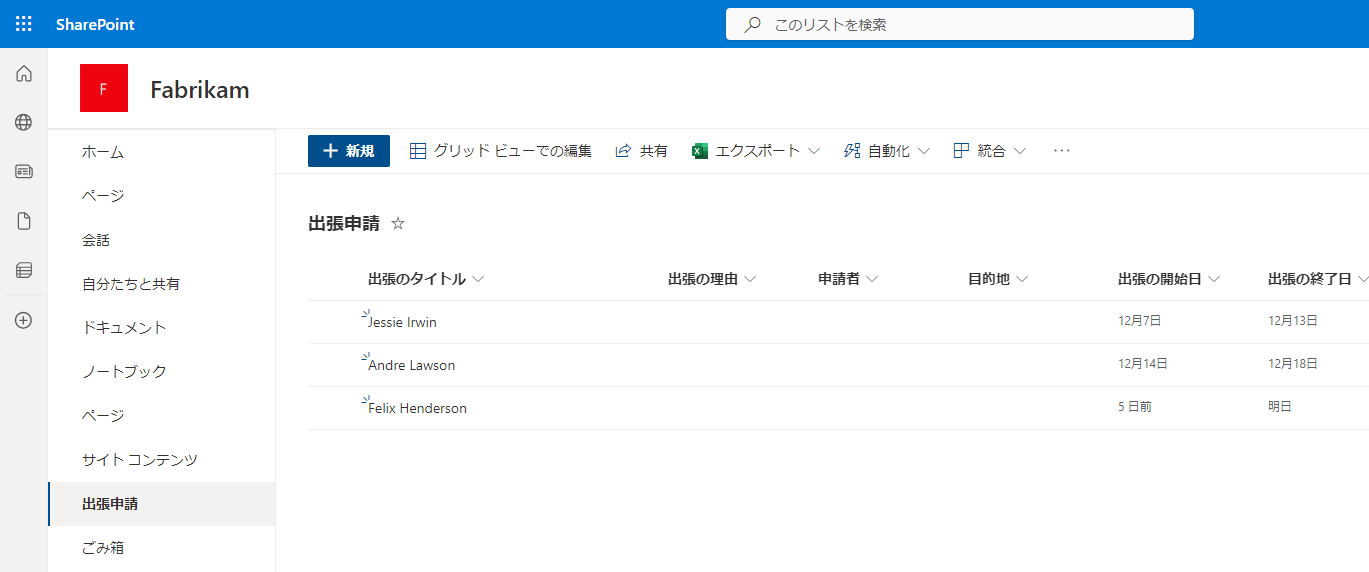Screen dimensions: 1369x572
Task: Click the Create plus circle icon
Action: pyautogui.click(x=24, y=321)
